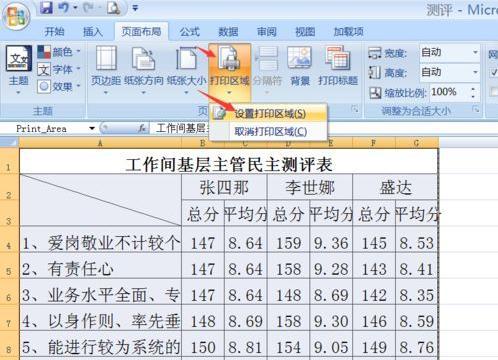Image resolution: width=498 pixels, height=360 pixels.
Task: Open the 插入 tab
Action: [x=93, y=32]
